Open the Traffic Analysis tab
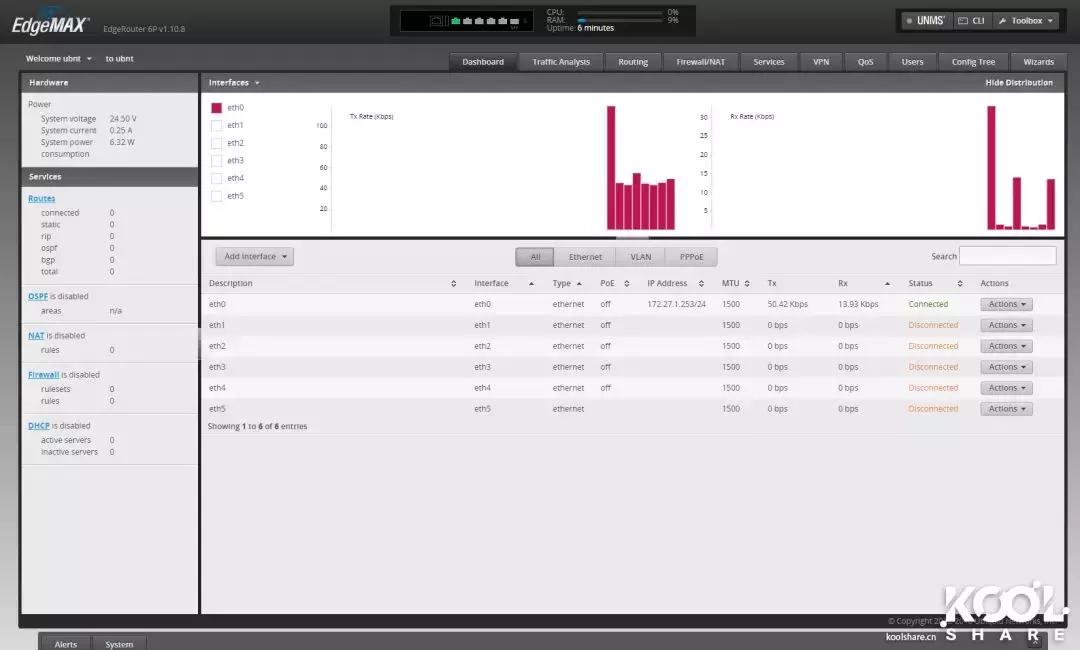The image size is (1080, 650). click(x=561, y=62)
